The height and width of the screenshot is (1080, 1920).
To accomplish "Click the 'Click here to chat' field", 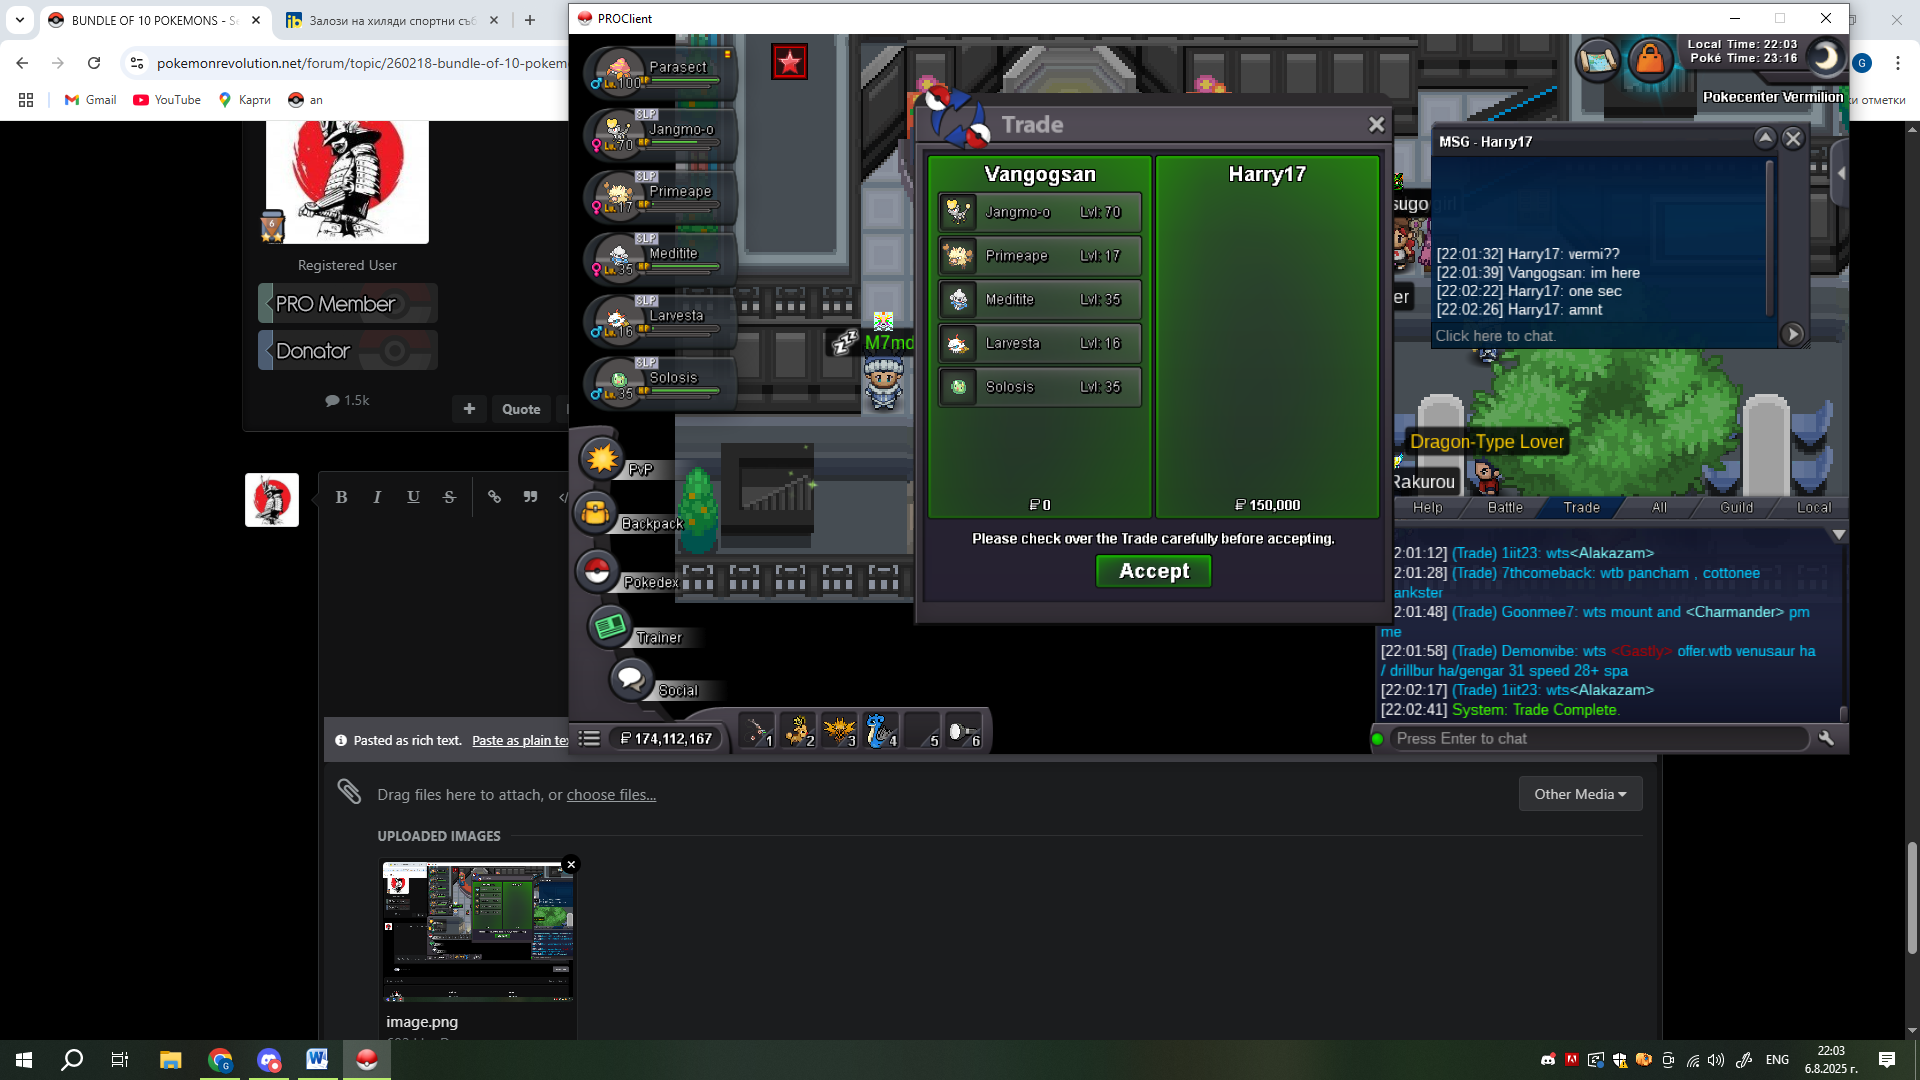I will pyautogui.click(x=1605, y=336).
